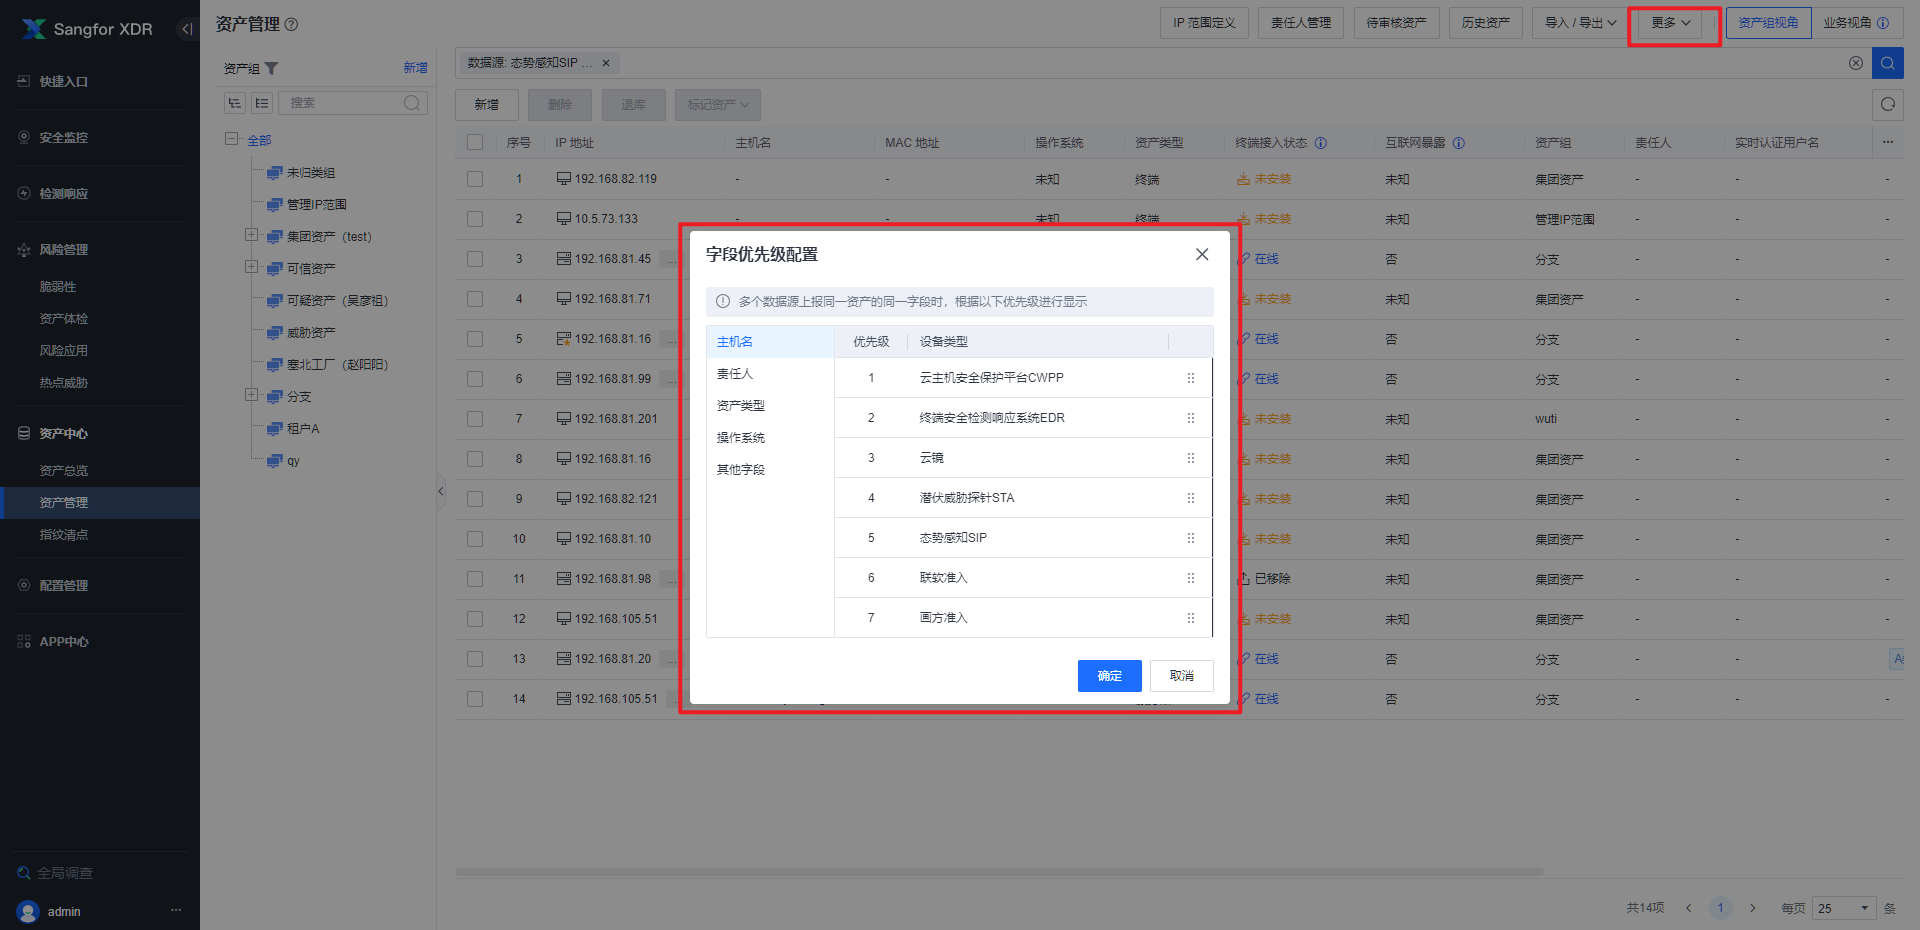
Task: Collapse the left sidebar navigation icon
Action: click(x=187, y=29)
